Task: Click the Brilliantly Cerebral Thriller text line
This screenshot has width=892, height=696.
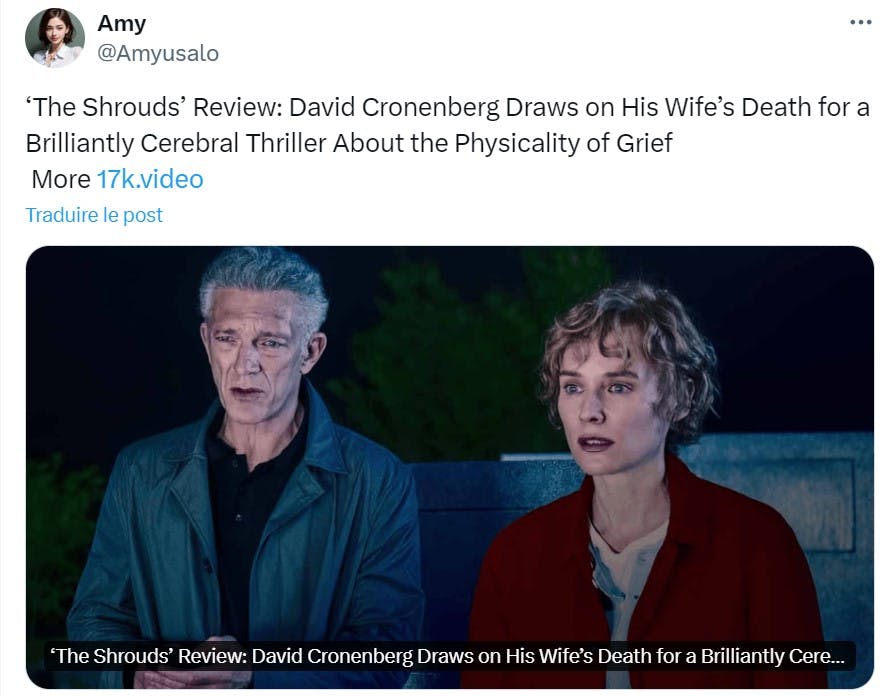Action: [349, 143]
